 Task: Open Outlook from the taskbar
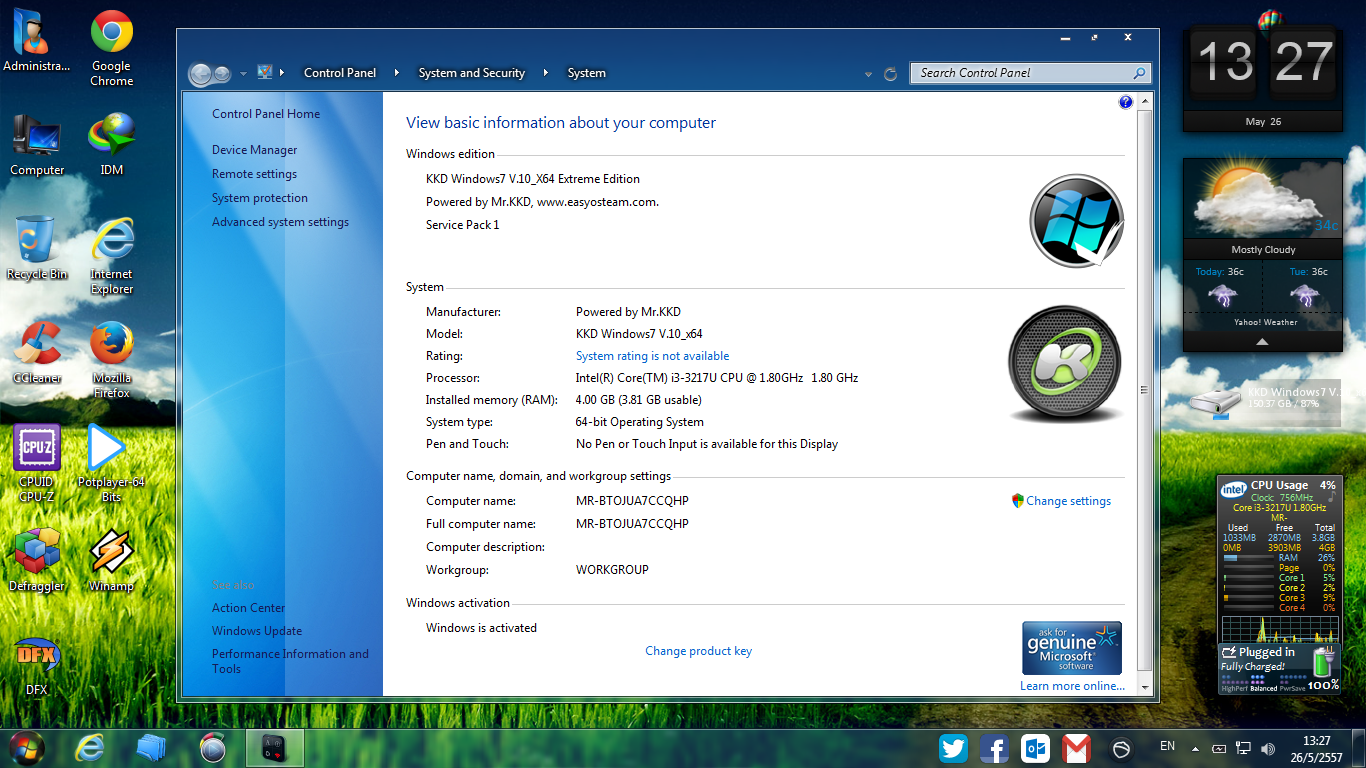pos(1035,748)
